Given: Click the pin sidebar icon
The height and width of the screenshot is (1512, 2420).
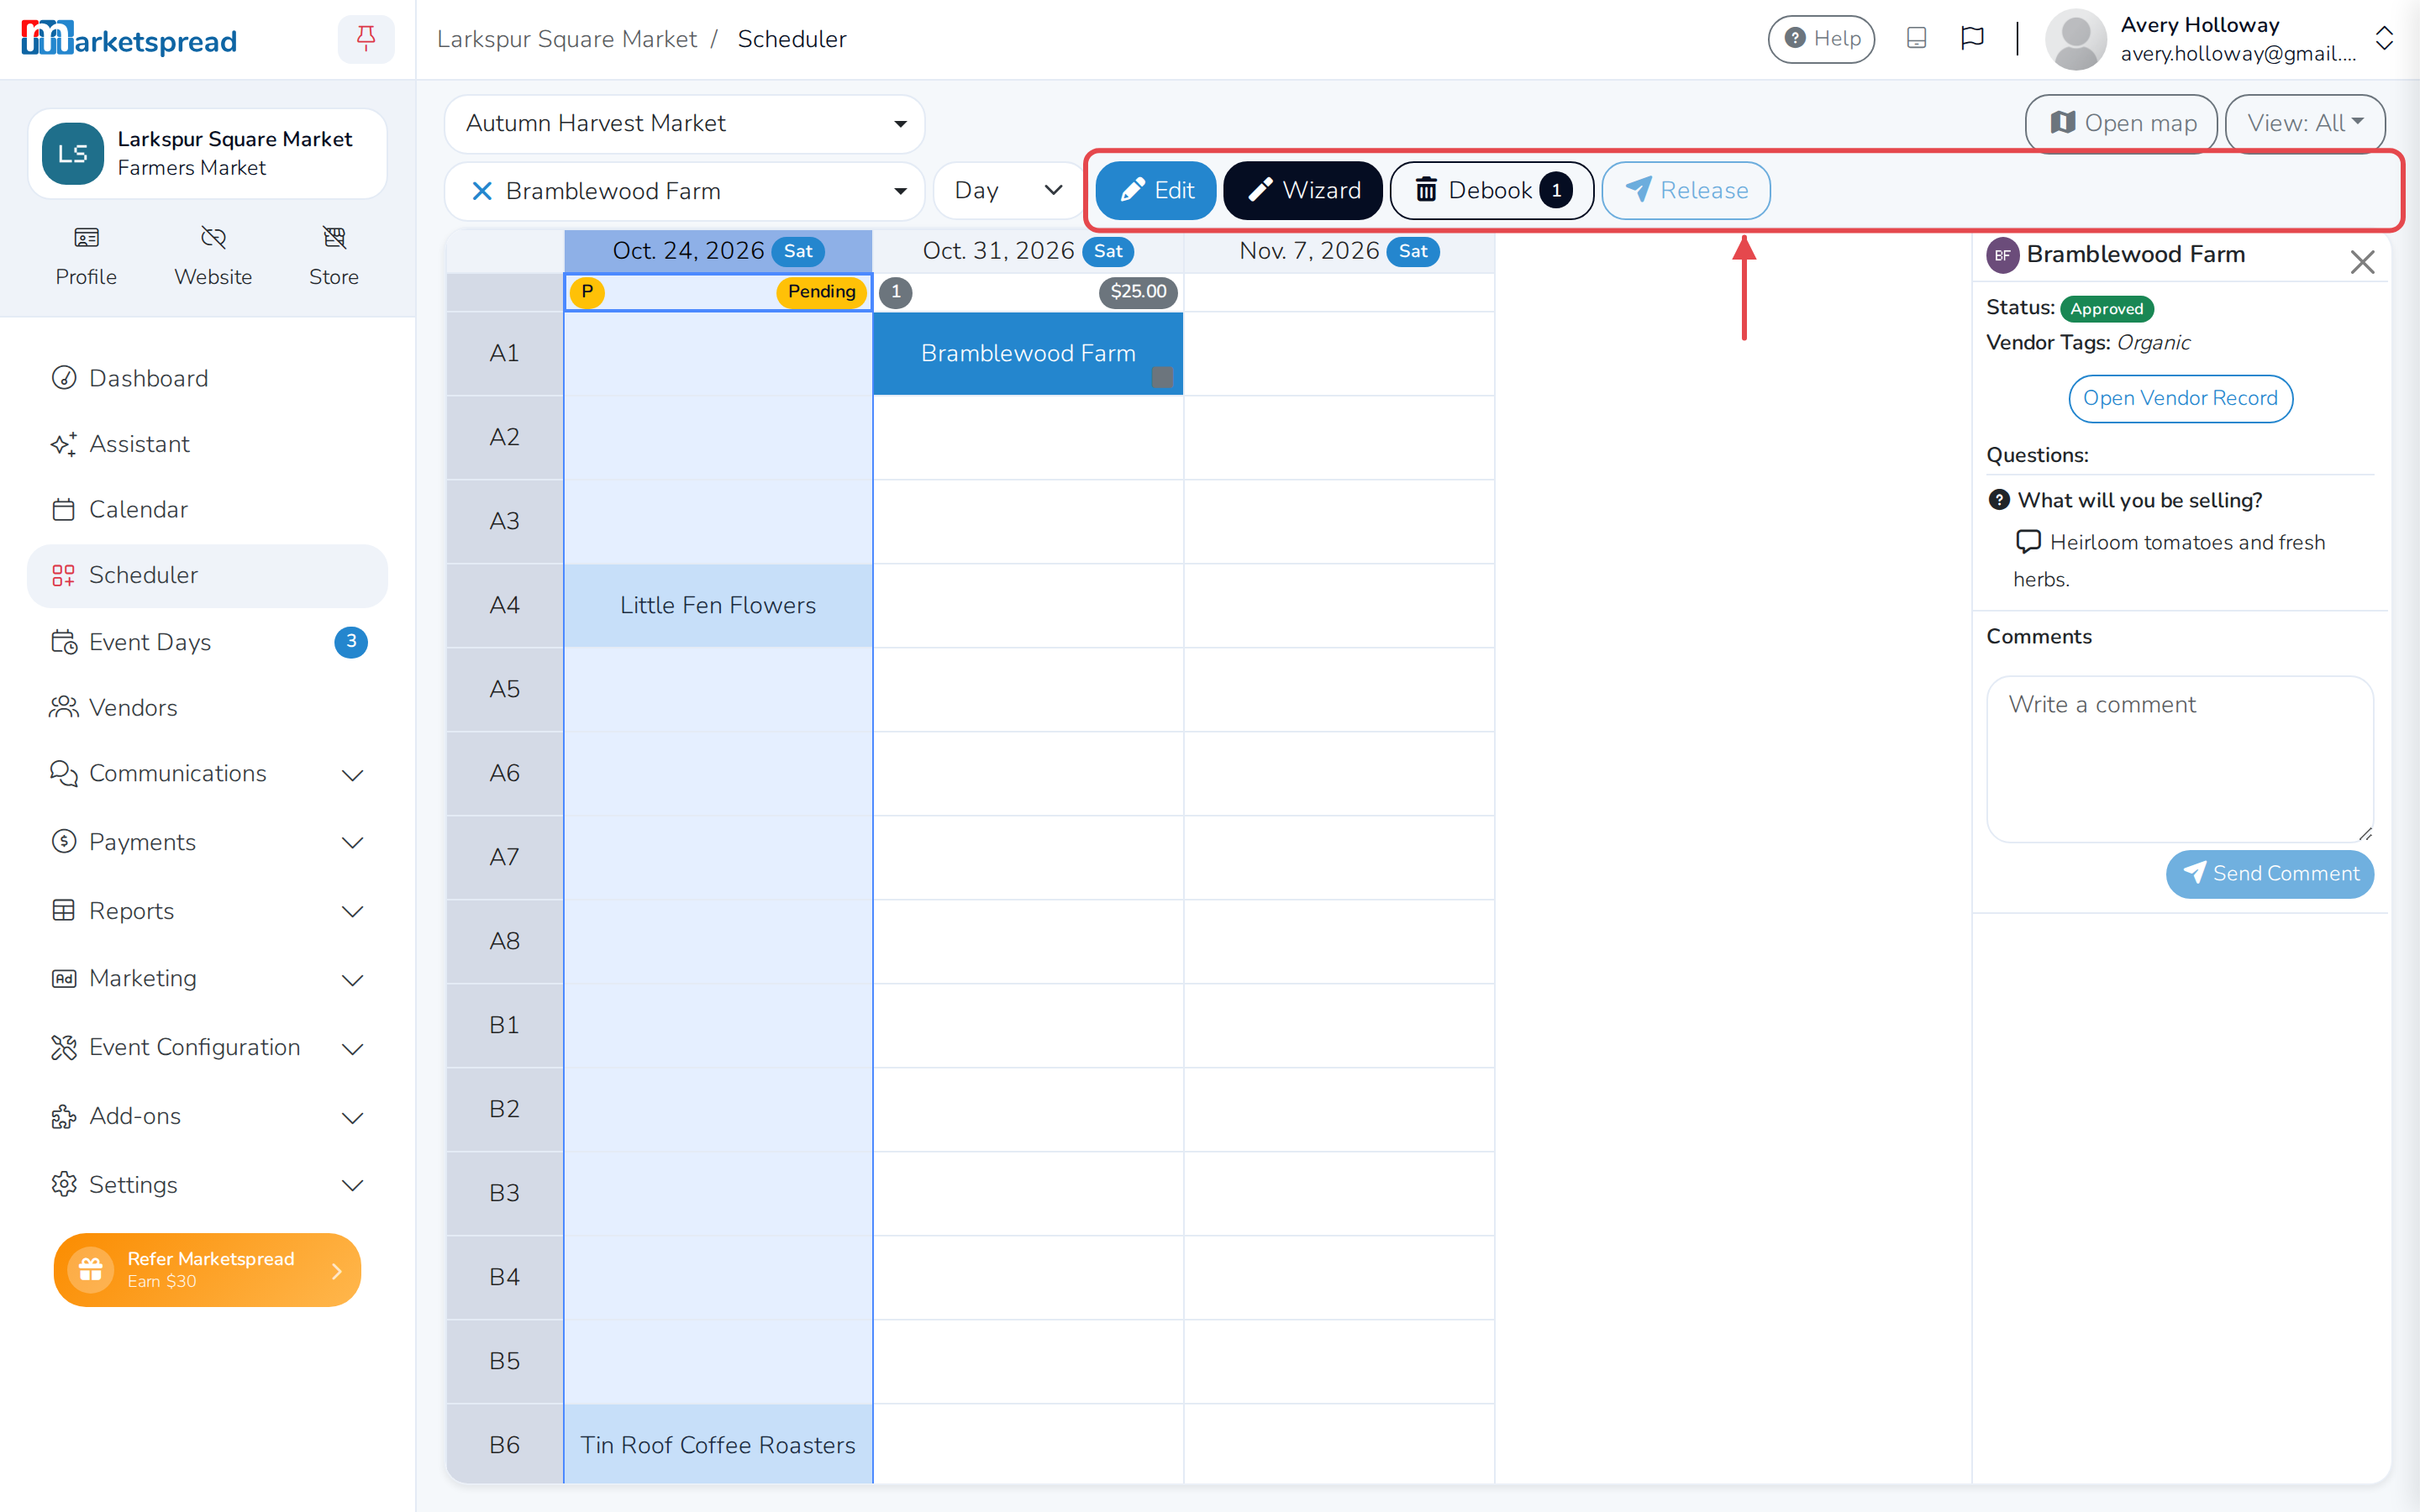Looking at the screenshot, I should 366,39.
